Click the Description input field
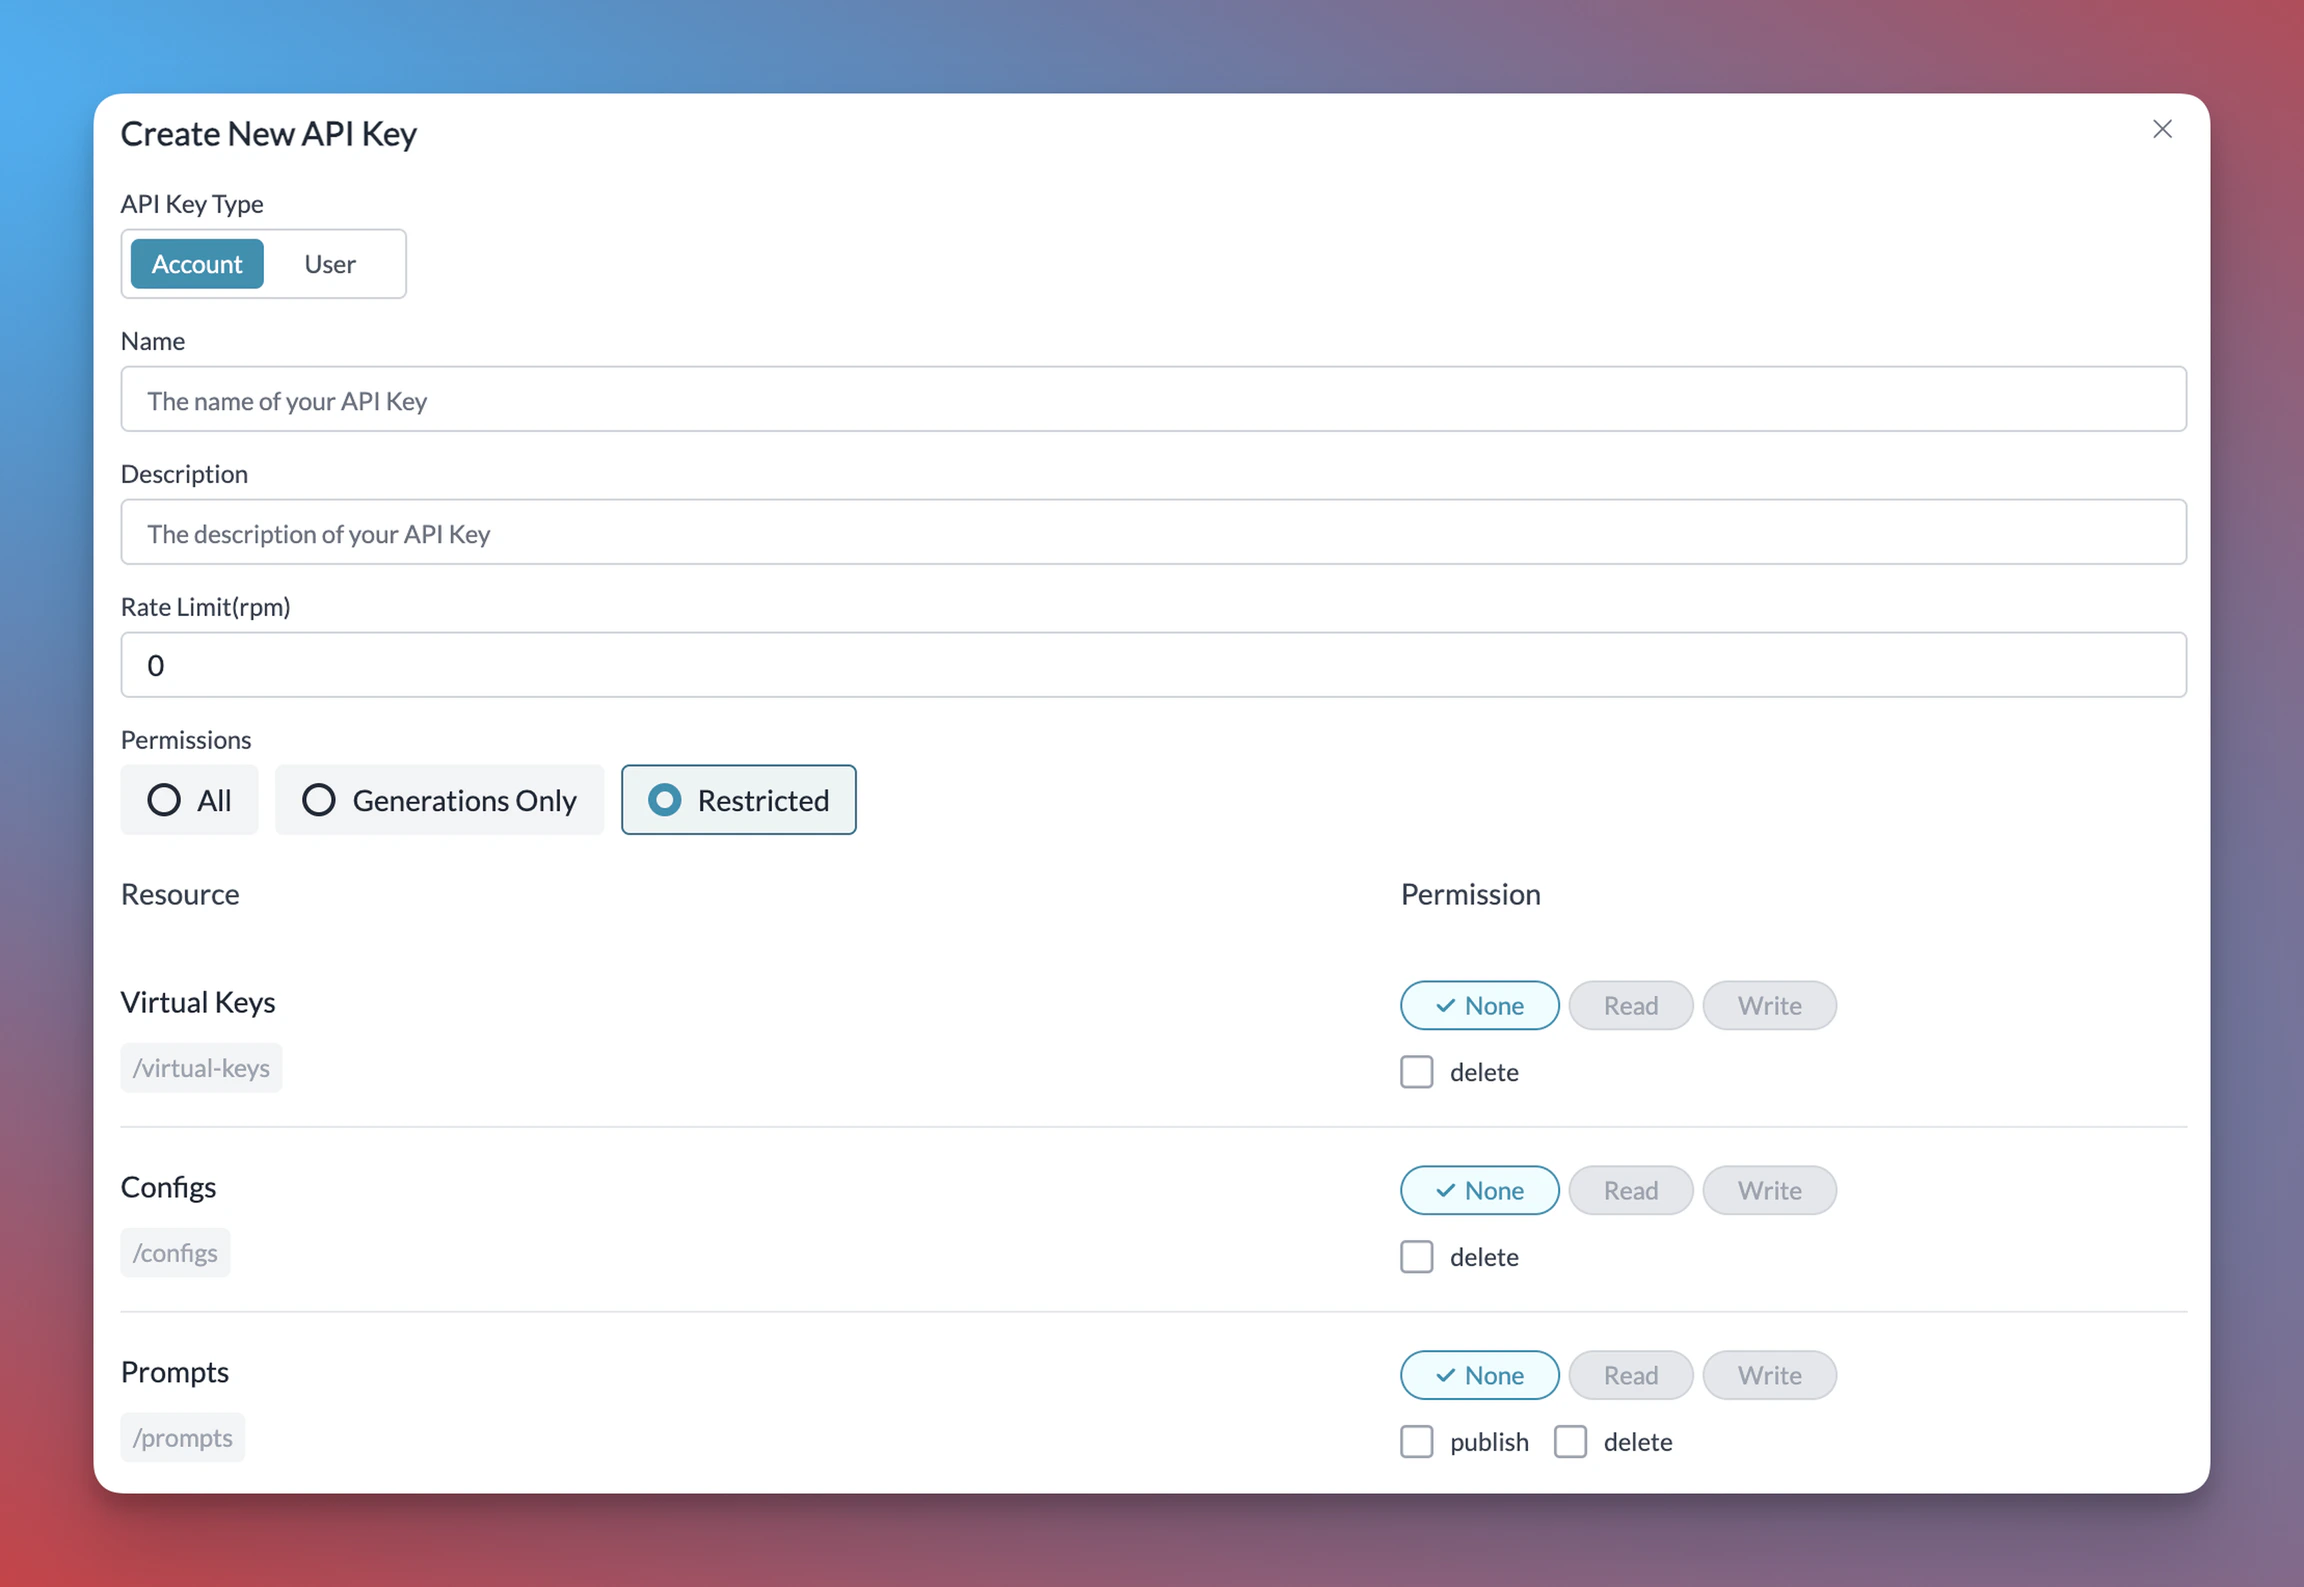2304x1587 pixels. pyautogui.click(x=1153, y=532)
